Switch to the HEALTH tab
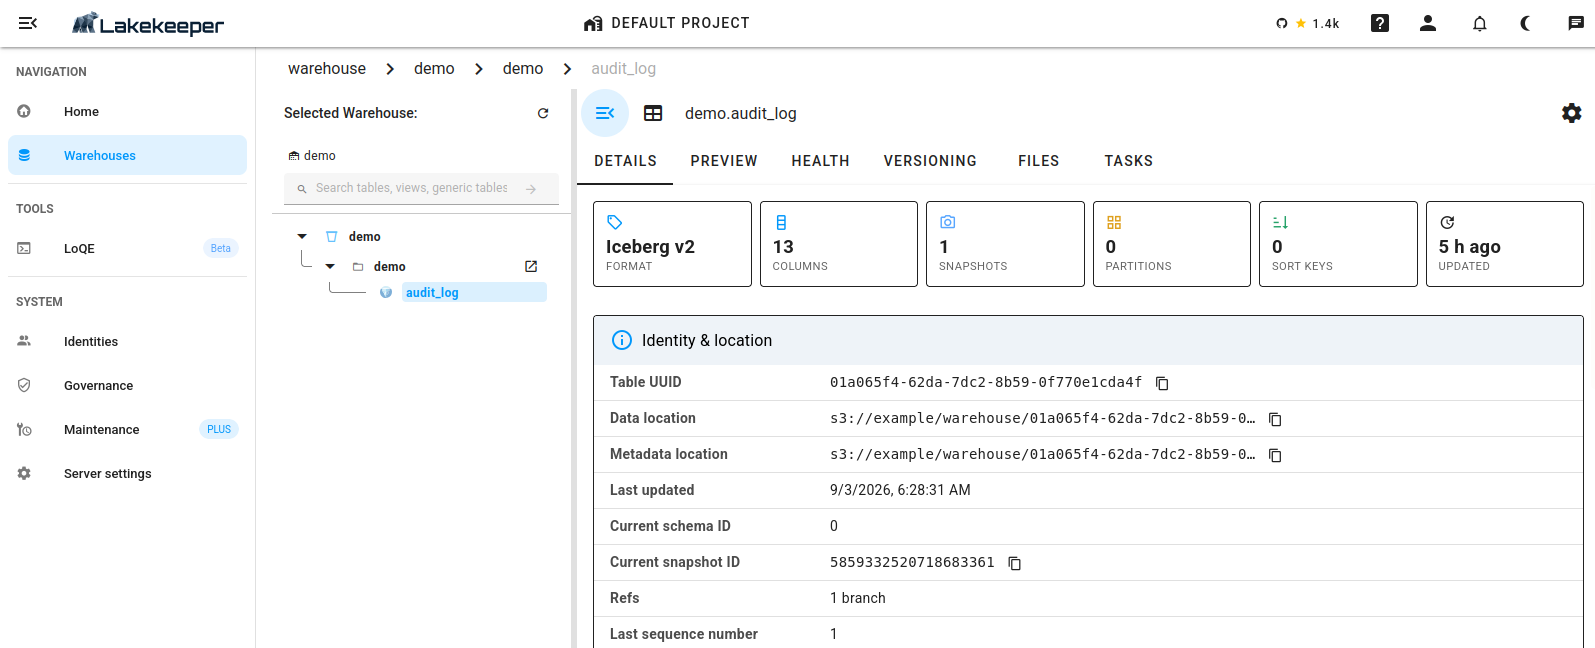 point(821,161)
